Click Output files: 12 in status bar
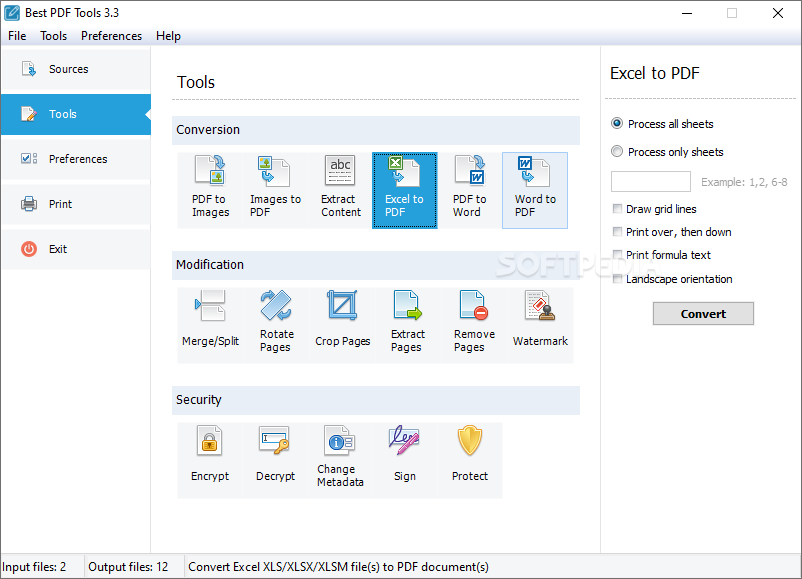This screenshot has height=579, width=802. tap(128, 567)
